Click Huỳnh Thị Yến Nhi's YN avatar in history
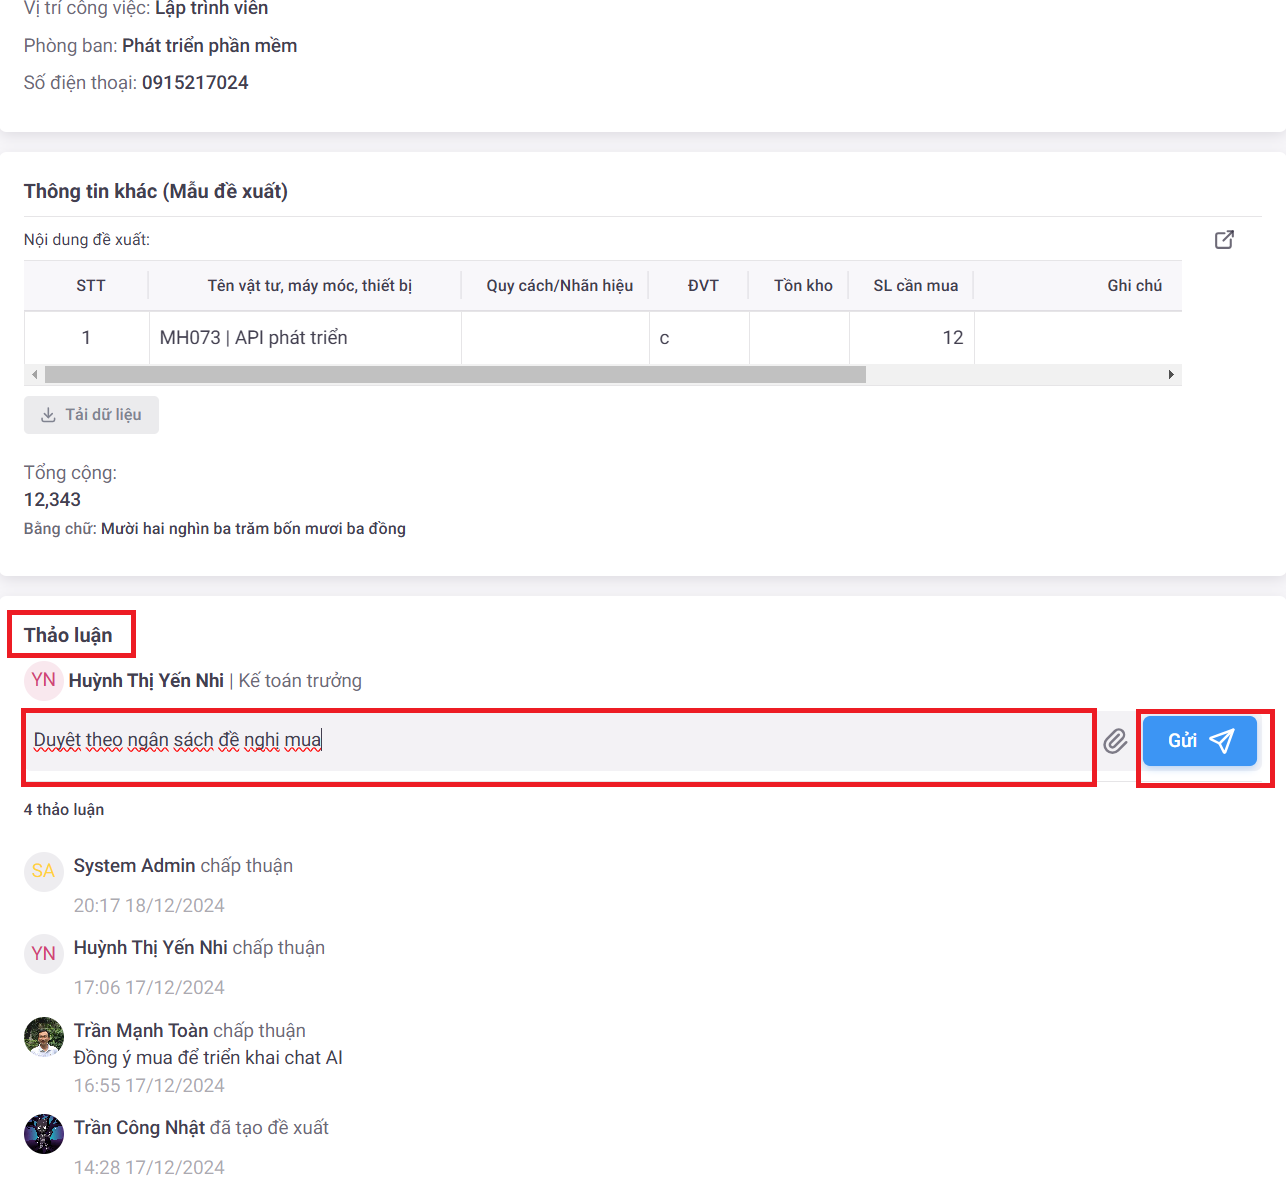The image size is (1286, 1203). tap(43, 954)
